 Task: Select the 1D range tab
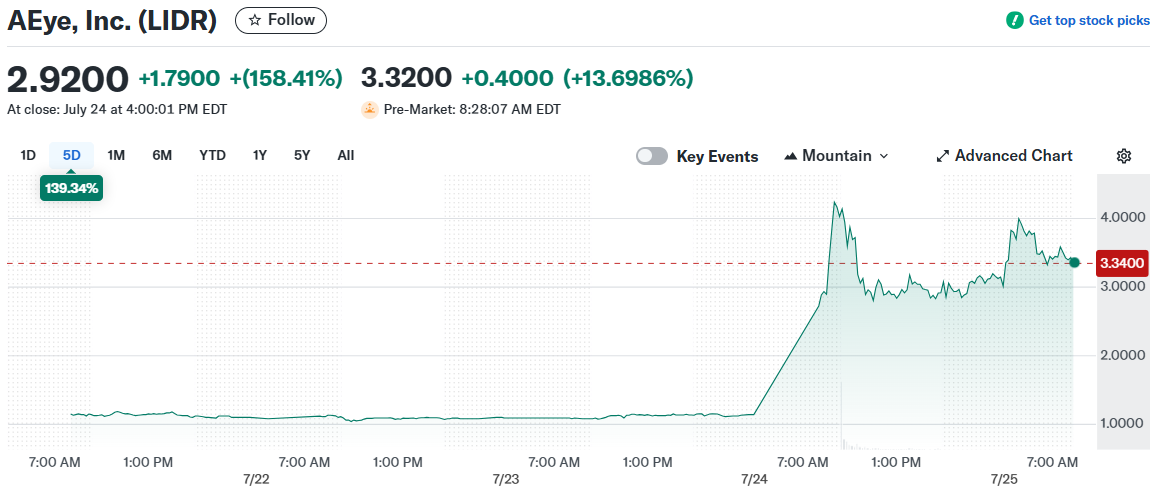point(28,155)
